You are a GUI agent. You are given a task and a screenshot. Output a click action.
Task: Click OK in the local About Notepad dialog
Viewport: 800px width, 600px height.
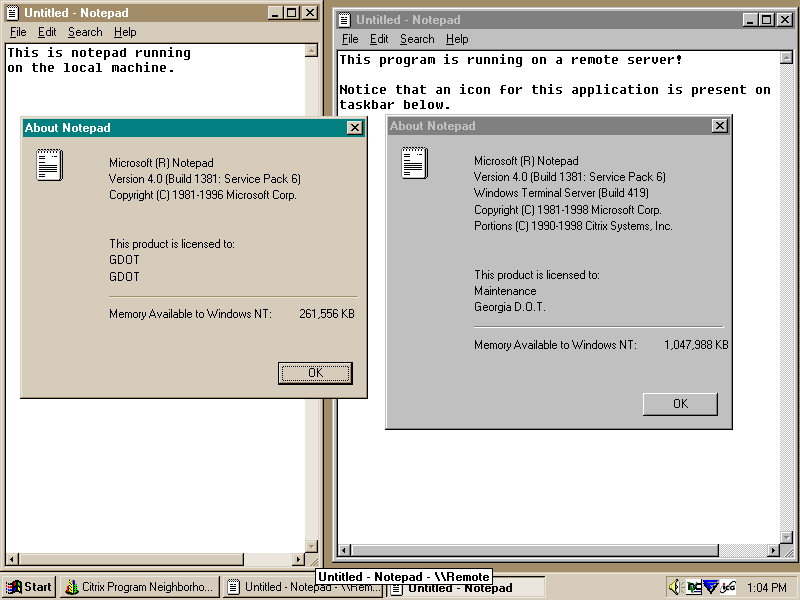[x=314, y=372]
